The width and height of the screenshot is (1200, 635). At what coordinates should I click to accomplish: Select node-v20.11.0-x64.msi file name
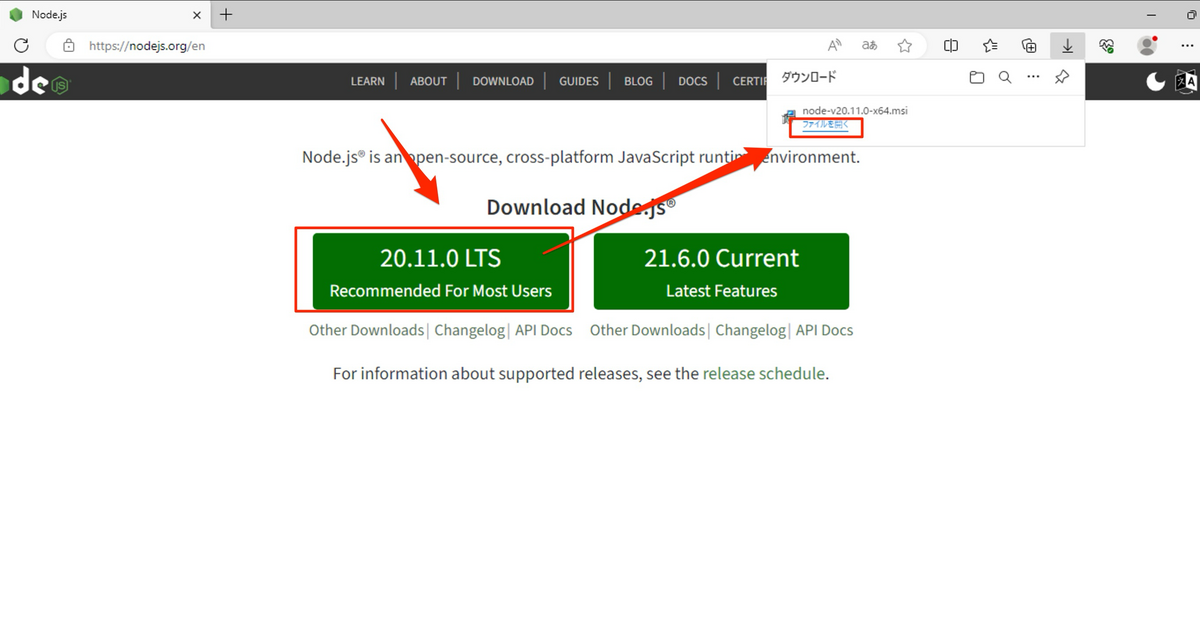click(x=855, y=110)
